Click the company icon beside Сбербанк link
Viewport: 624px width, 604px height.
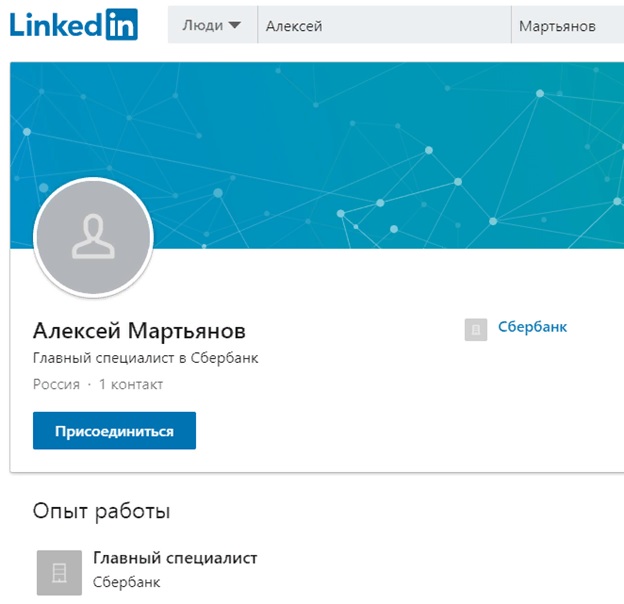pos(476,329)
